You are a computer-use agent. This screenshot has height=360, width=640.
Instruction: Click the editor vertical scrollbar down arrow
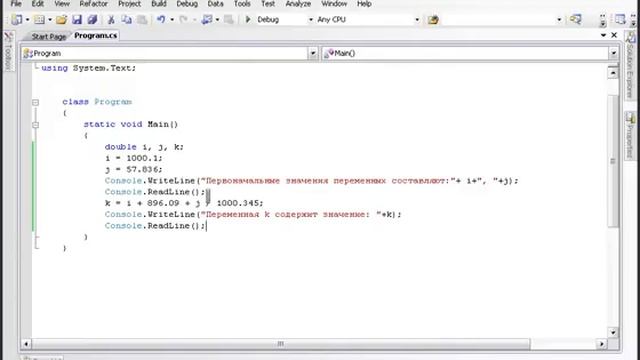(613, 332)
